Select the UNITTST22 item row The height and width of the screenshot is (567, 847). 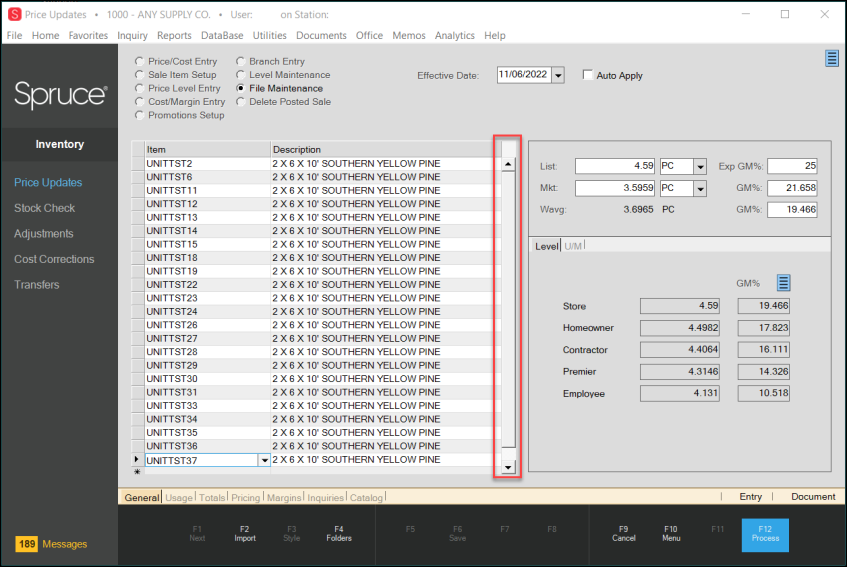[319, 285]
